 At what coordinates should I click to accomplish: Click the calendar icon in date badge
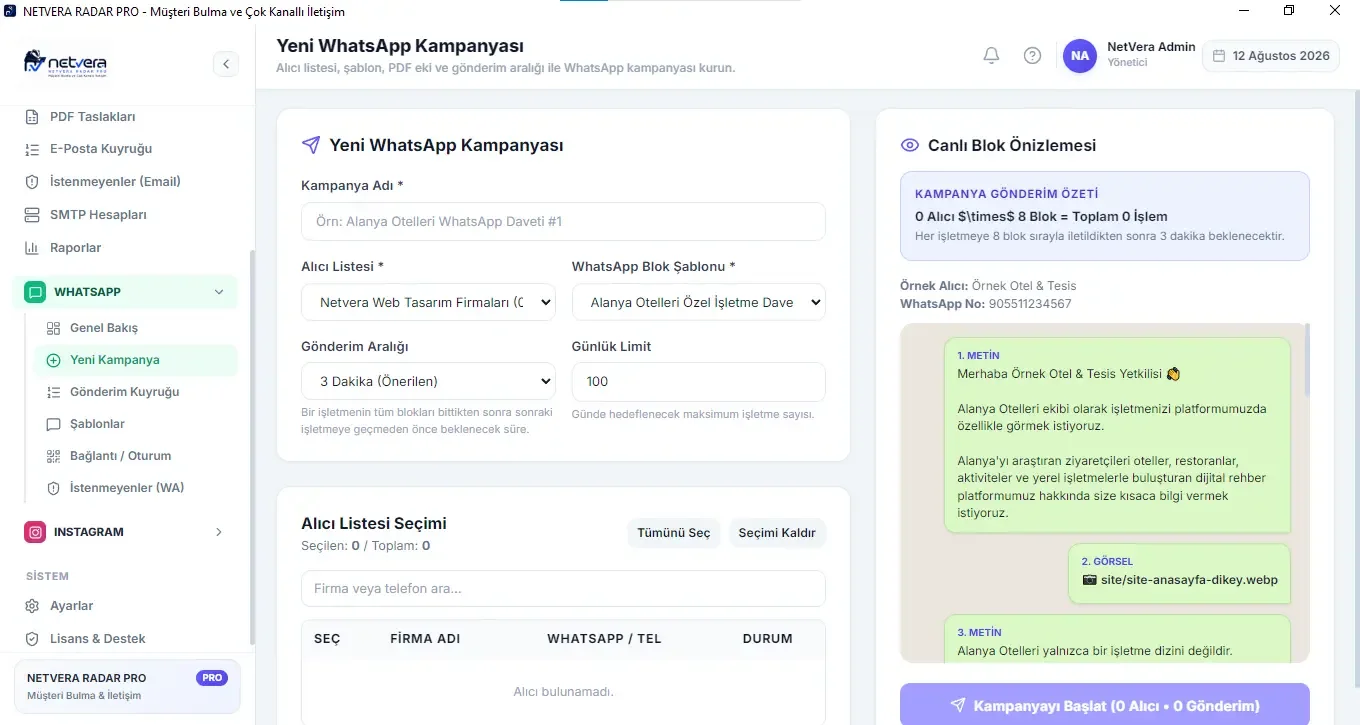pos(1219,56)
